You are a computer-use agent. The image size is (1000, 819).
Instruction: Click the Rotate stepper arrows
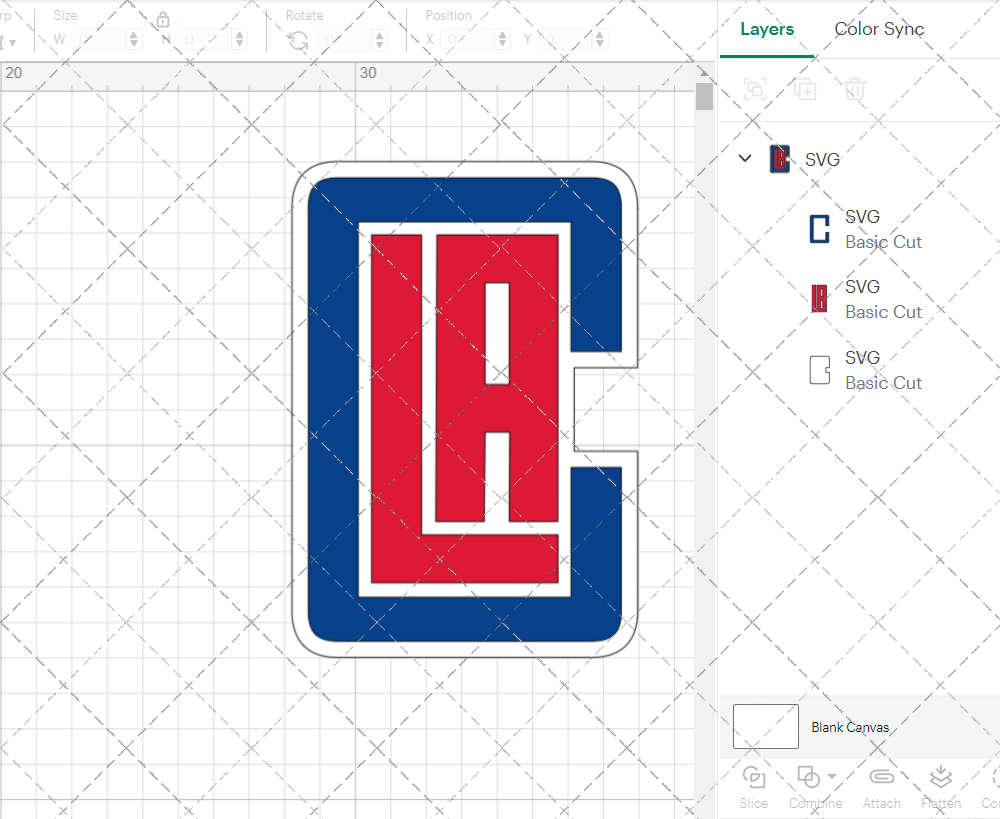tap(379, 40)
